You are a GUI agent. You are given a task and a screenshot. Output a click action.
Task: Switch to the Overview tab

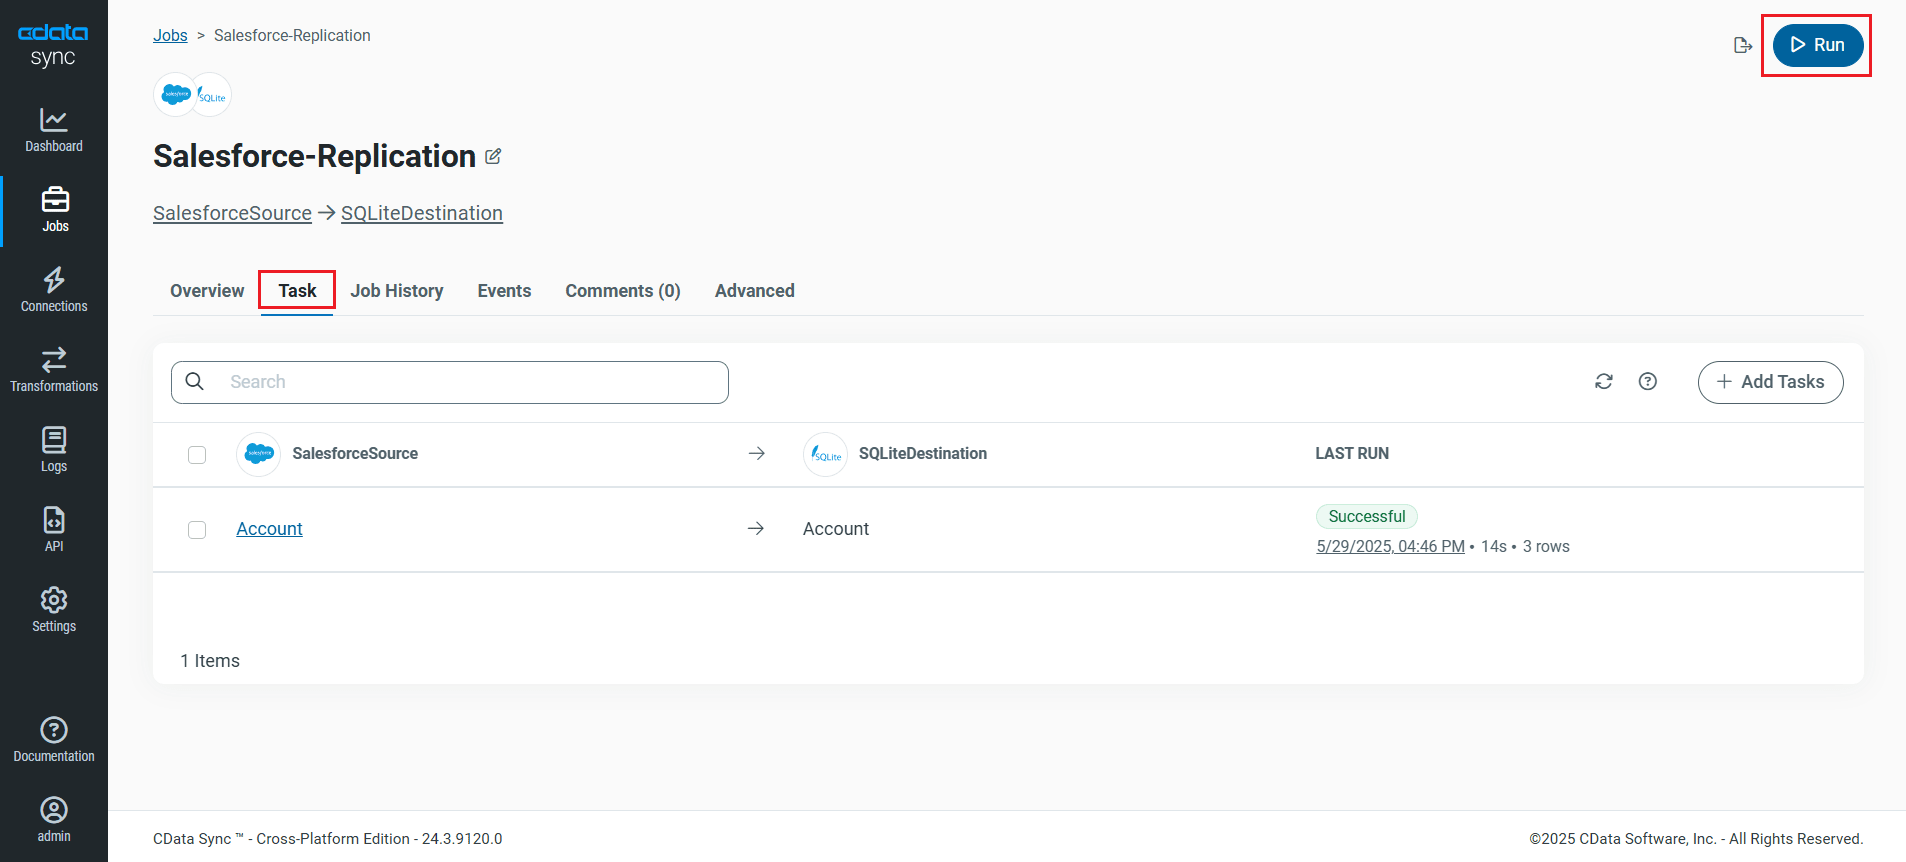[x=207, y=291]
